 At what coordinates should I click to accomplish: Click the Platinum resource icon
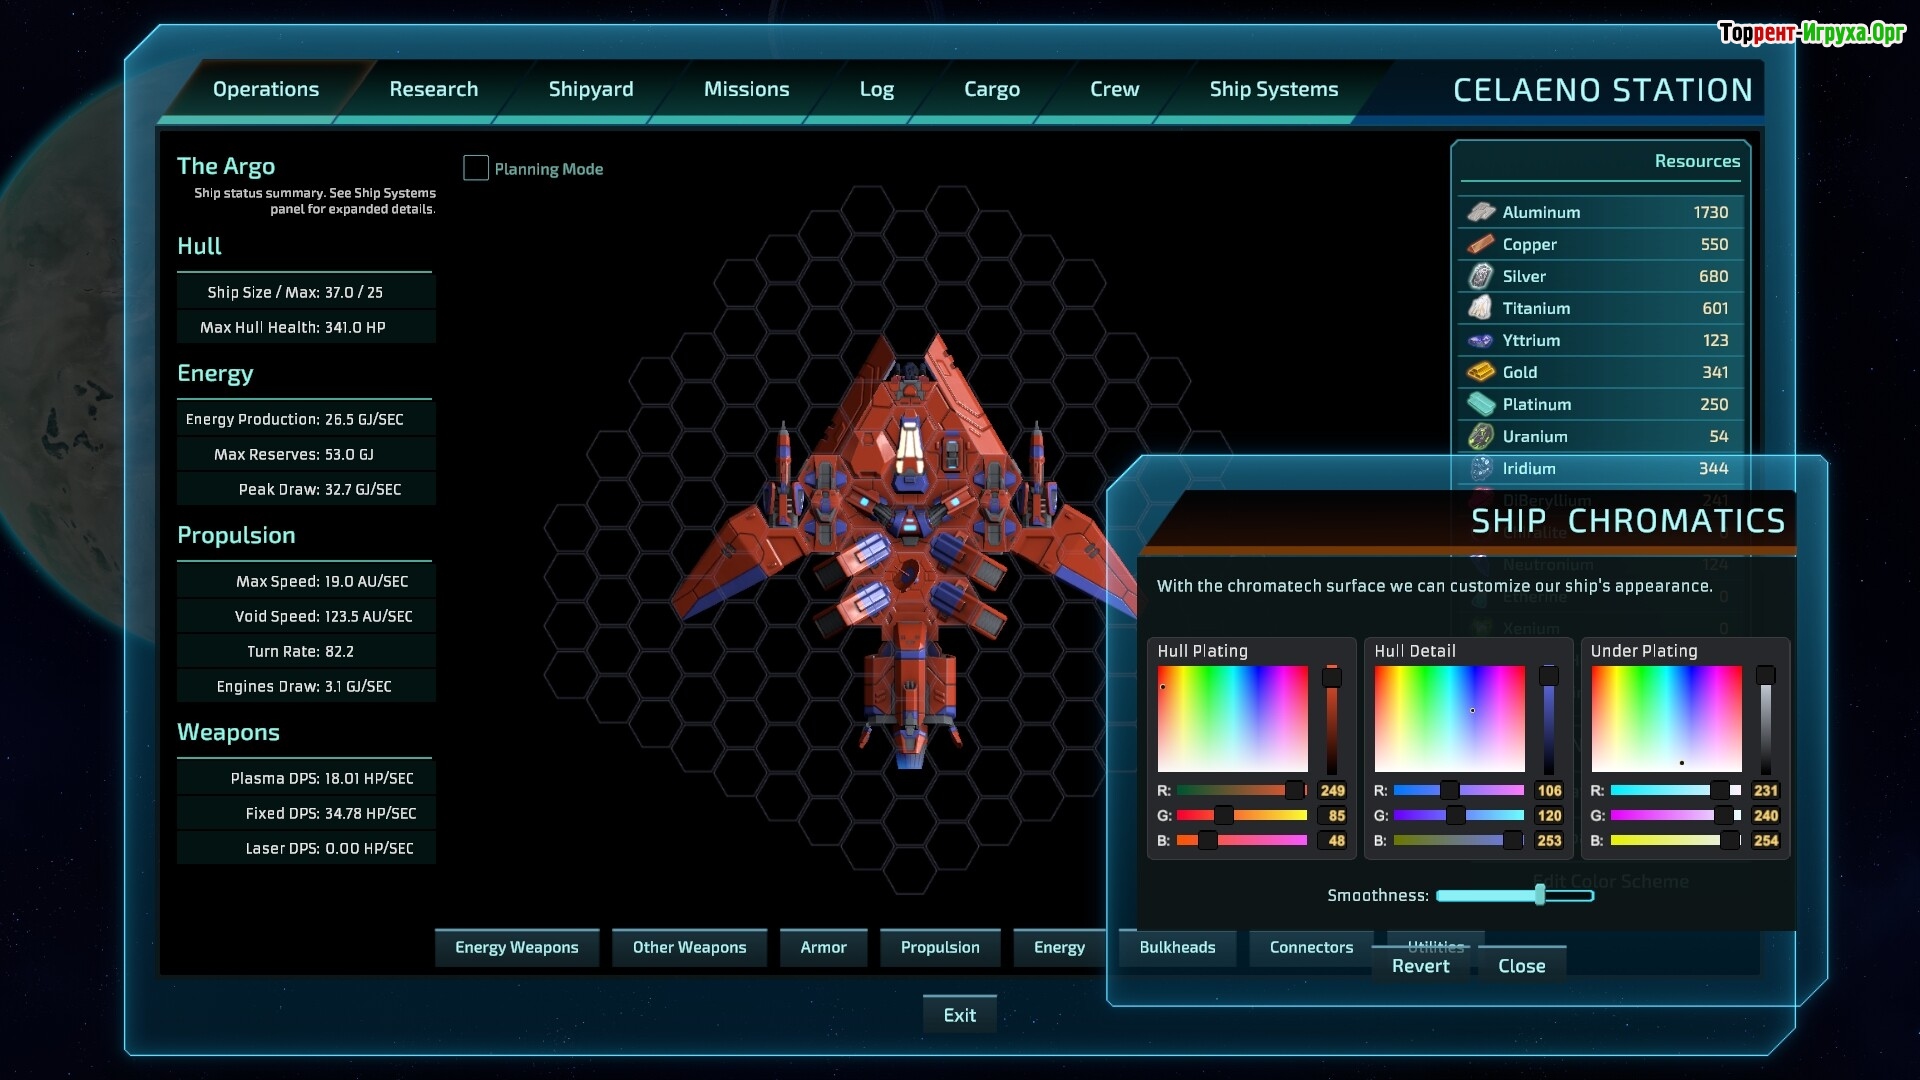[x=1480, y=404]
